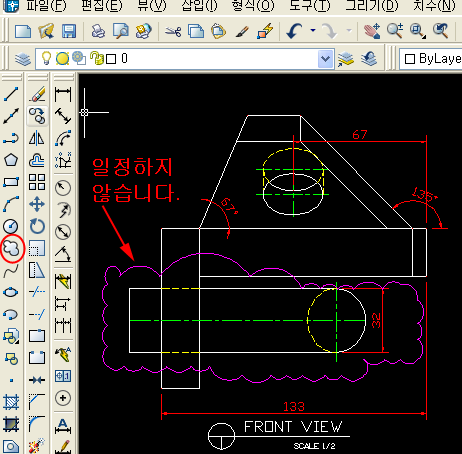Expand the layer list dropdown arrow
462x454 pixels.
[325, 59]
